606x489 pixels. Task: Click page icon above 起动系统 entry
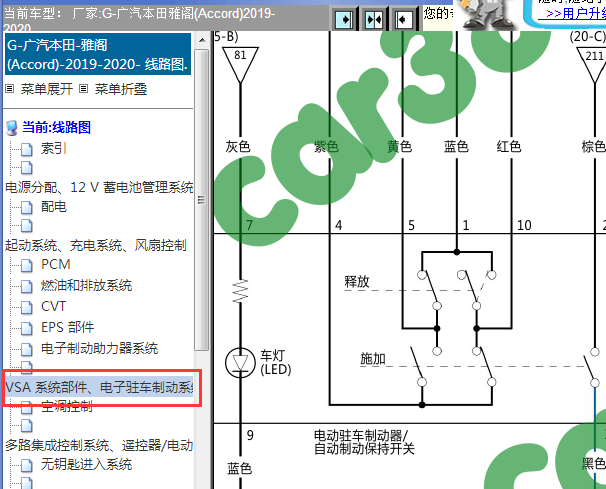[x=26, y=226]
